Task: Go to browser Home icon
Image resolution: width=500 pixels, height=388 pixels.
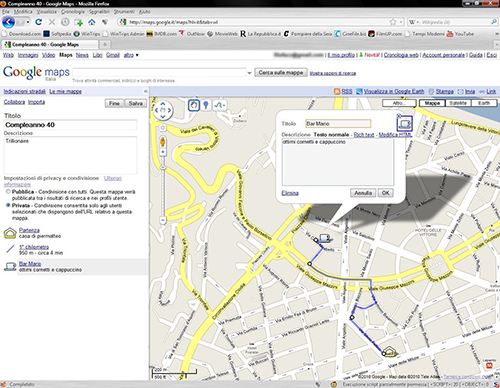Action: (92, 22)
